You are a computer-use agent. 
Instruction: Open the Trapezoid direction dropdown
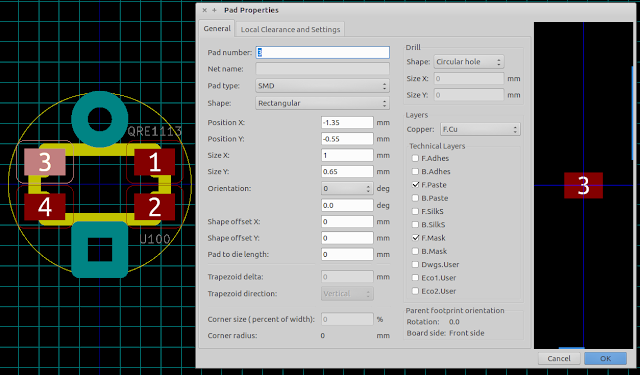coord(347,293)
